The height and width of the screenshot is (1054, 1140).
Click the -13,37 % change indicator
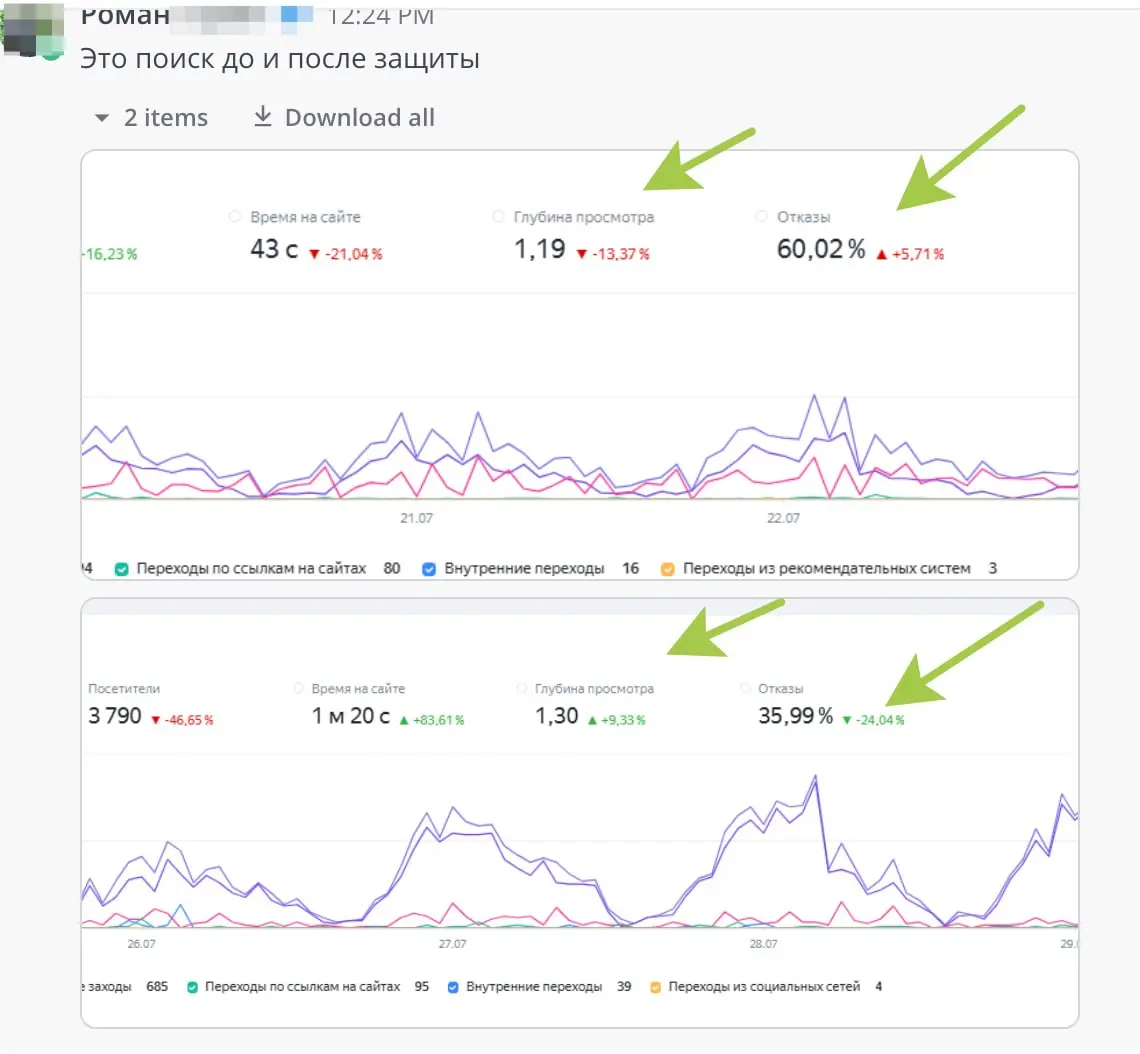pyautogui.click(x=613, y=254)
